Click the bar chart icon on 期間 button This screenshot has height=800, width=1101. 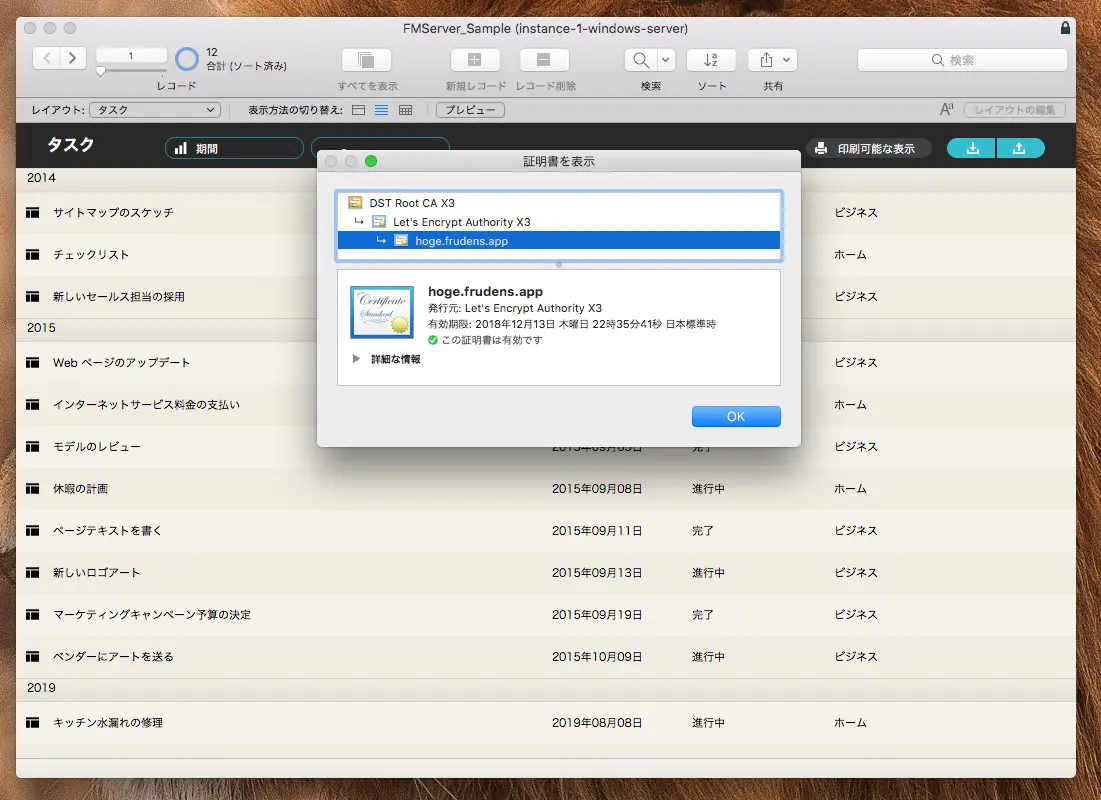point(180,148)
